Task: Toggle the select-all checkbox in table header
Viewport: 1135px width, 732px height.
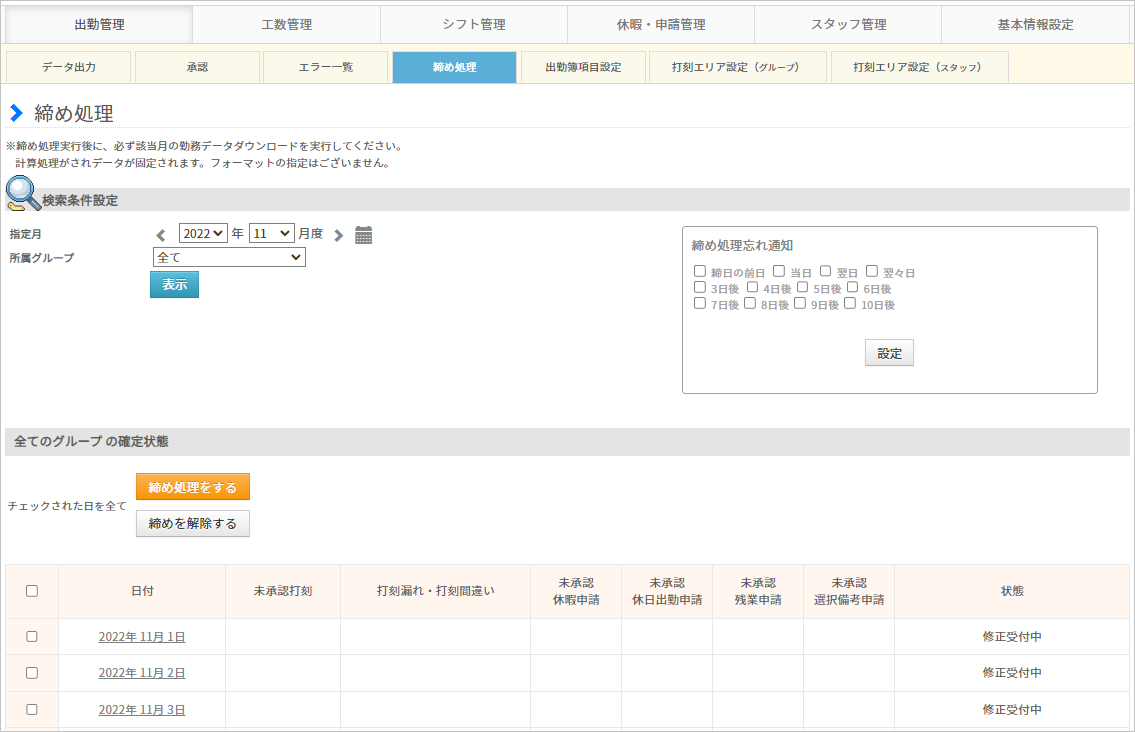Action: [32, 591]
